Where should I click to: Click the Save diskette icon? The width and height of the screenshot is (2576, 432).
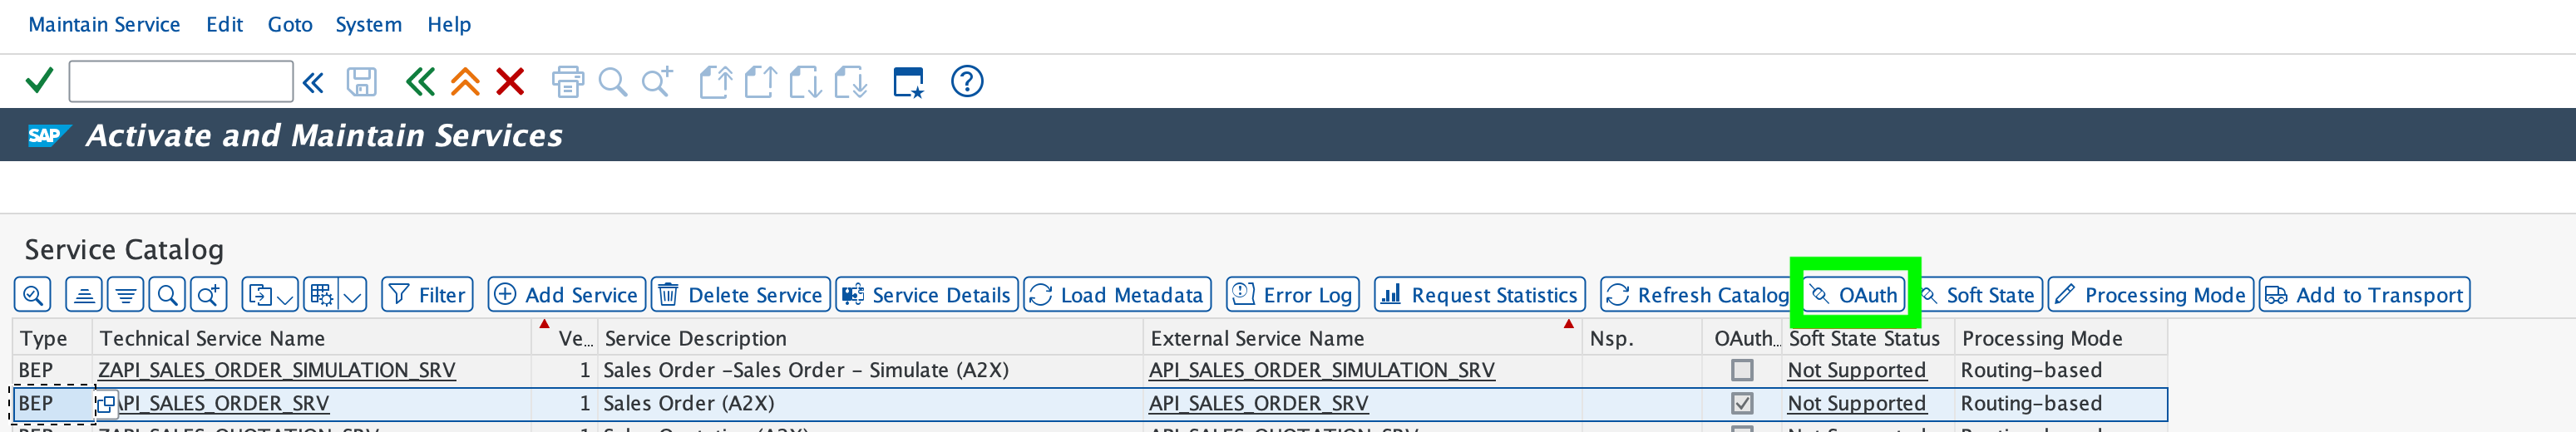click(361, 82)
